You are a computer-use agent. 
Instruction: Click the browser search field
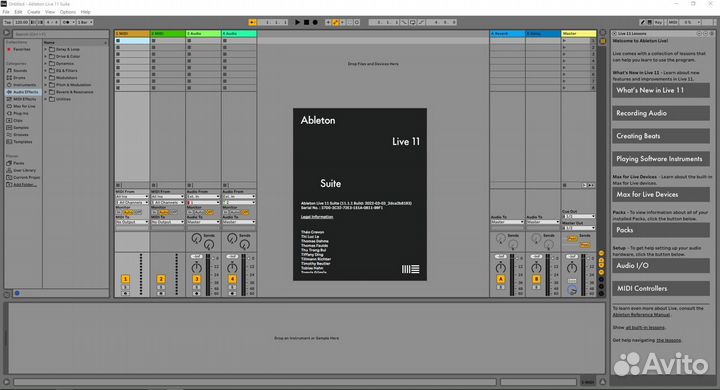pyautogui.click(x=60, y=34)
